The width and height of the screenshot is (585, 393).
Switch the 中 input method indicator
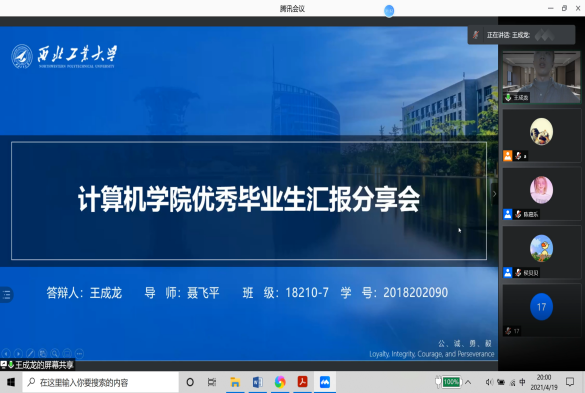click(522, 382)
